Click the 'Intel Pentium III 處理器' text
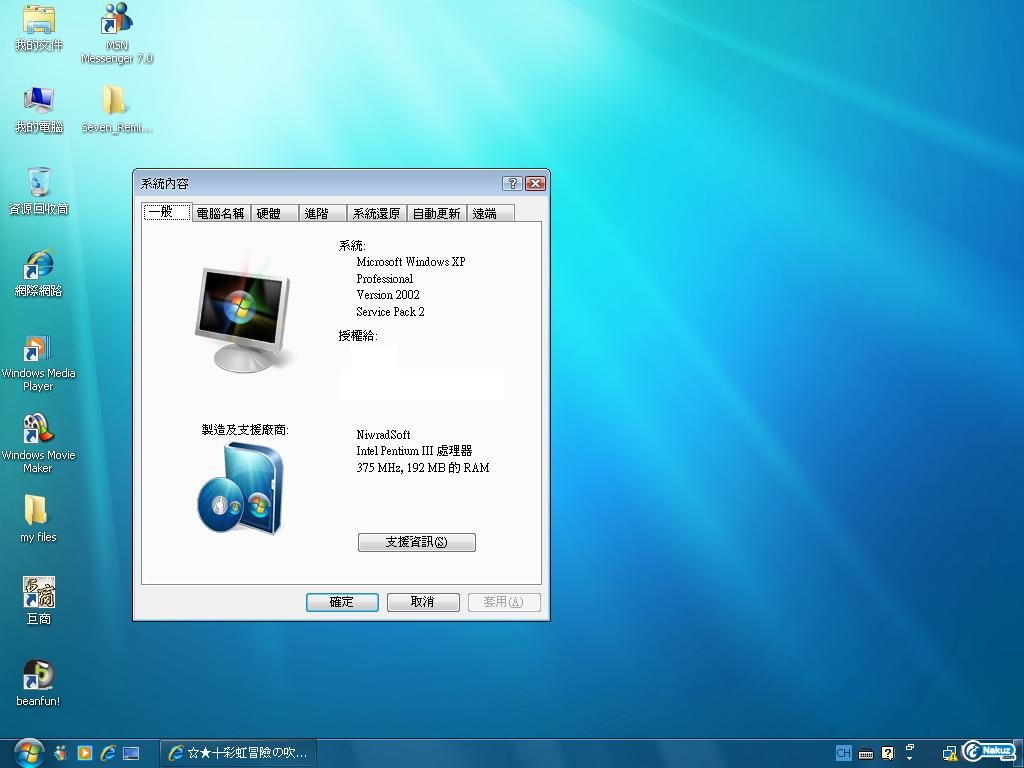The image size is (1024, 768). click(x=414, y=451)
